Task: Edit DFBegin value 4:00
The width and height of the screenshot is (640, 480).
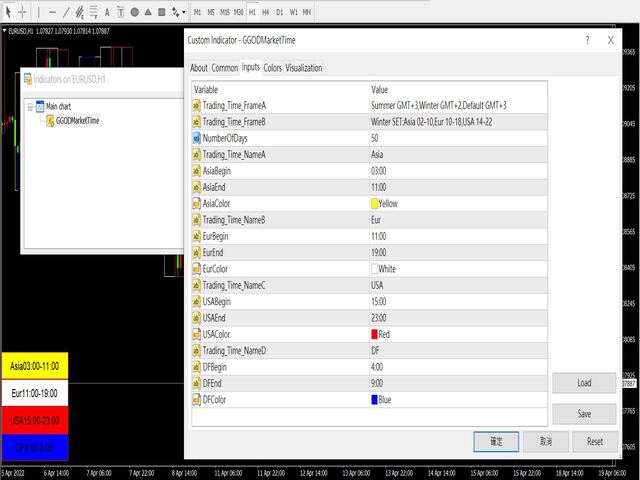Action: click(458, 367)
